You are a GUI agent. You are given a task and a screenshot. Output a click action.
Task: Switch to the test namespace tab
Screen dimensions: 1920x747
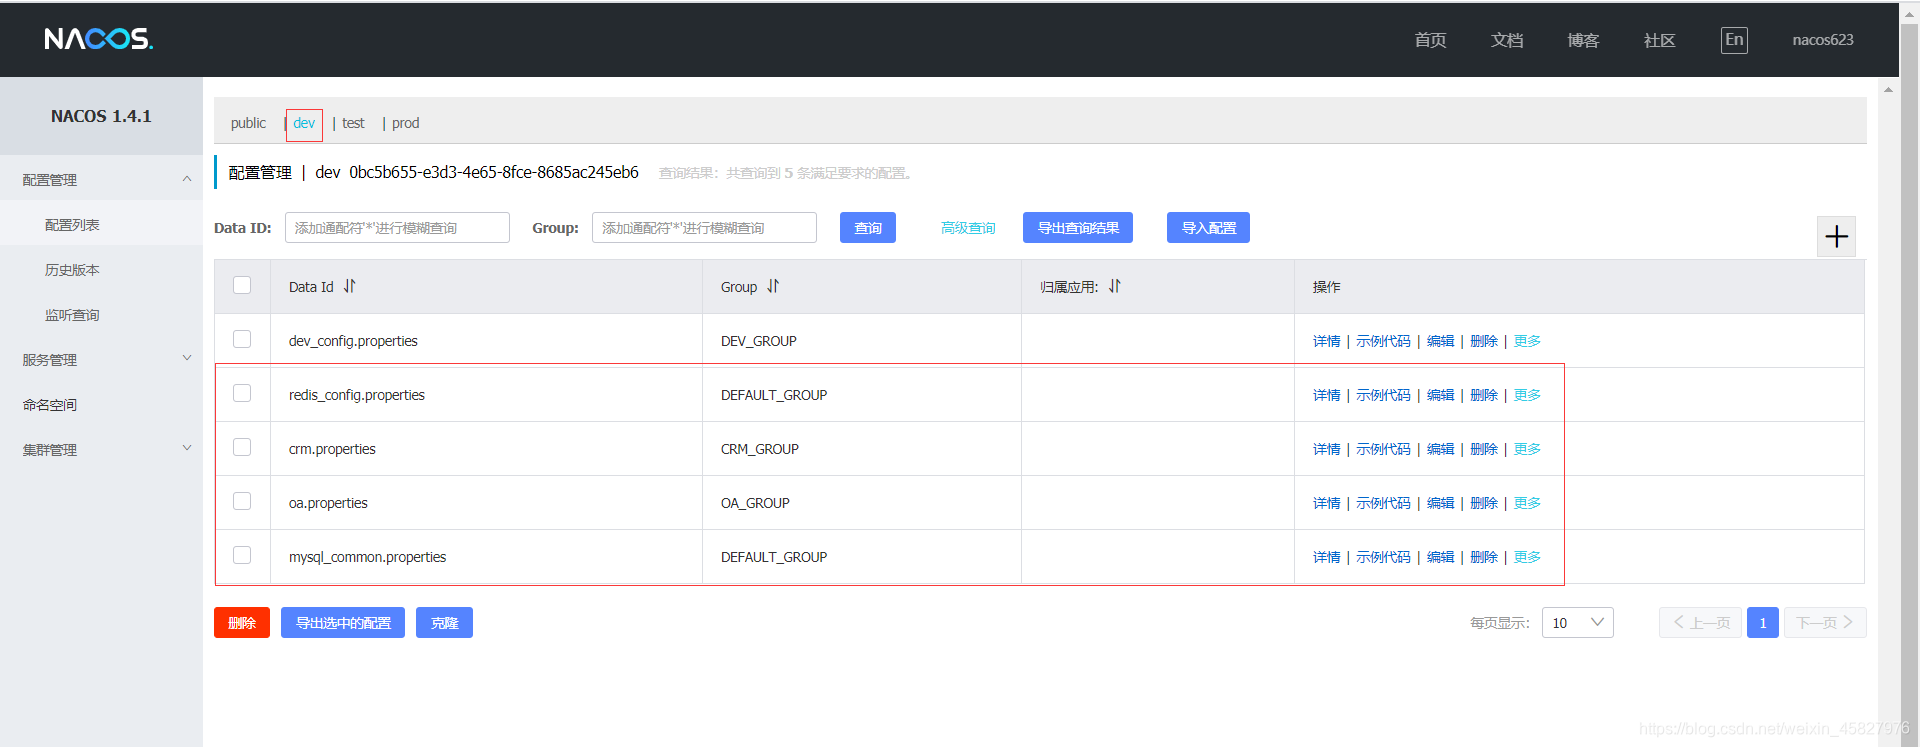[x=353, y=123]
